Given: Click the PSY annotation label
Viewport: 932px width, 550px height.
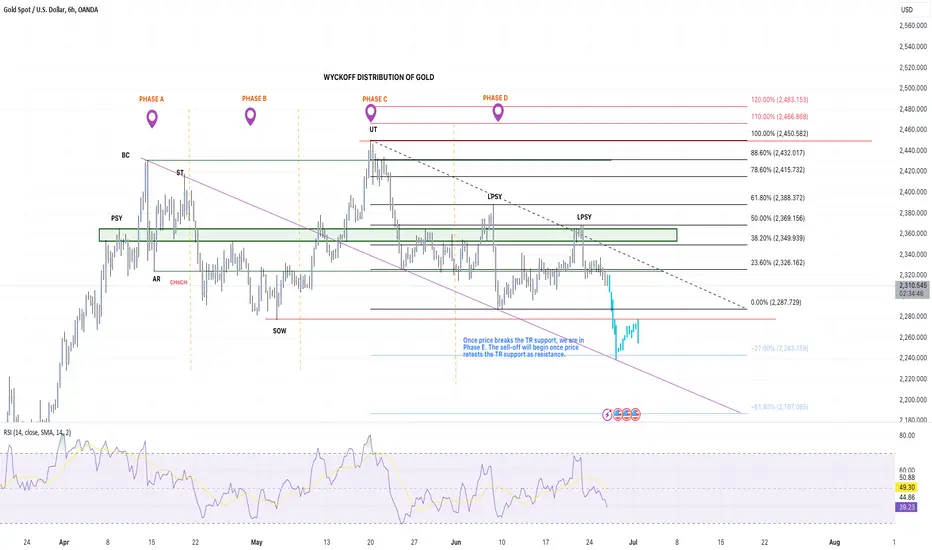Looking at the screenshot, I should click(x=116, y=219).
